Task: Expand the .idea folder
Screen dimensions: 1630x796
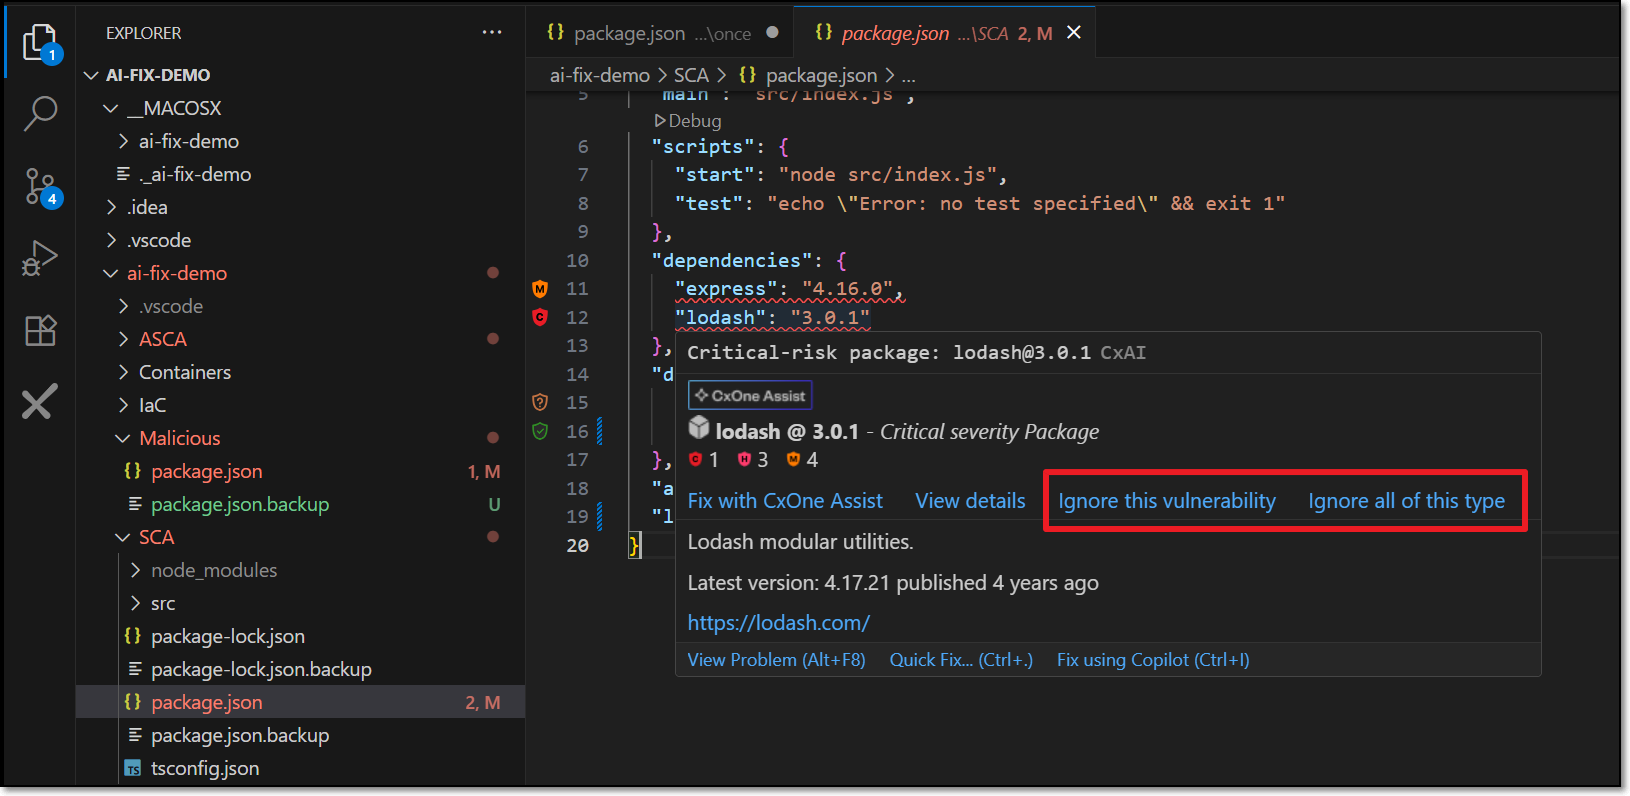Action: click(x=111, y=207)
